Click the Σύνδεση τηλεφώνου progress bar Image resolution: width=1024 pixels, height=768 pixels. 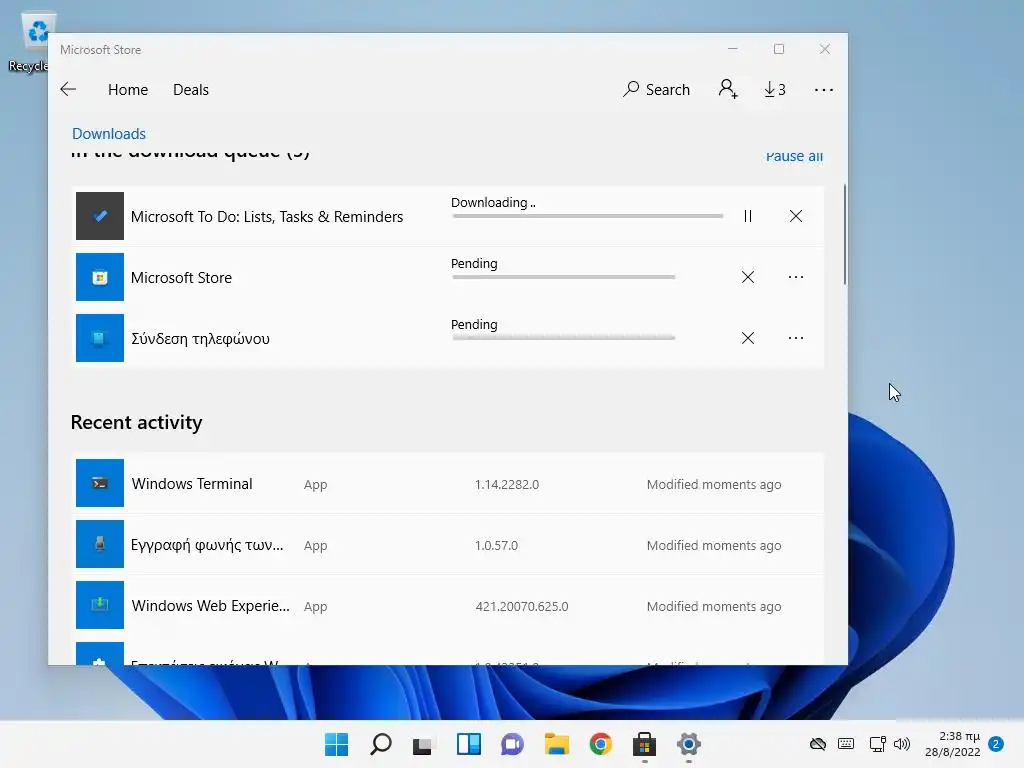pyautogui.click(x=564, y=338)
